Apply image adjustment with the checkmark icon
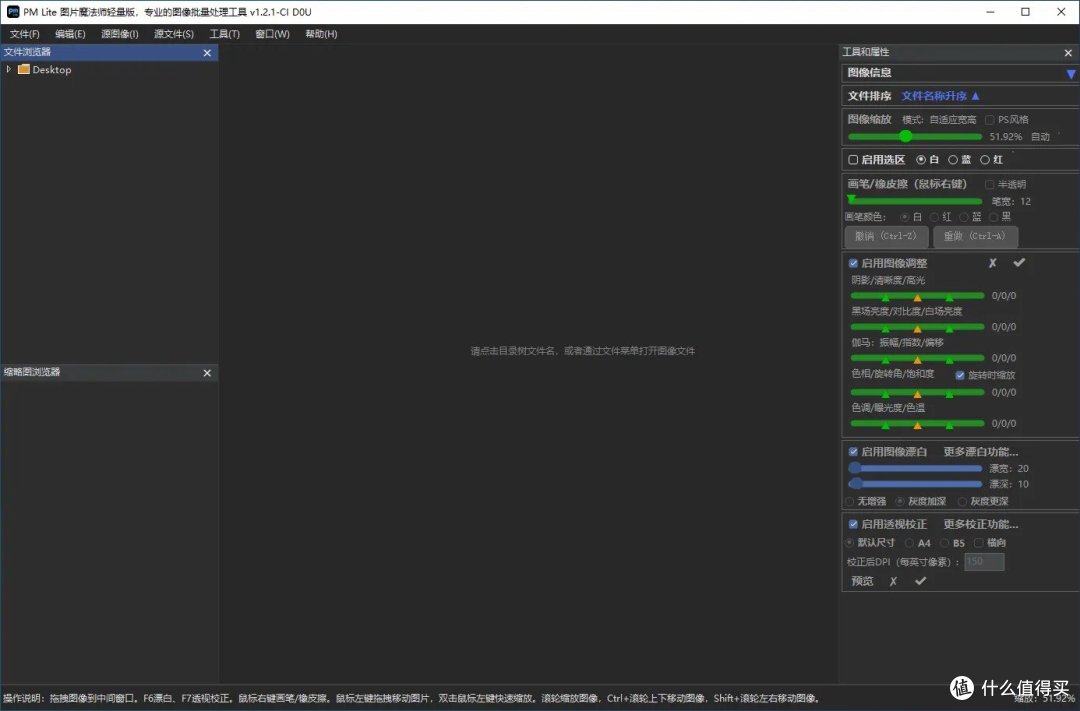 point(1019,263)
